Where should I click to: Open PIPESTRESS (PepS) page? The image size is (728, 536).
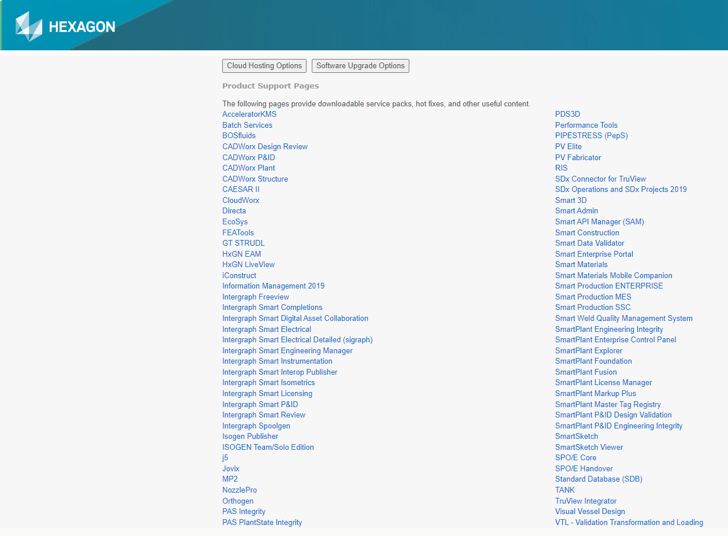coord(591,136)
